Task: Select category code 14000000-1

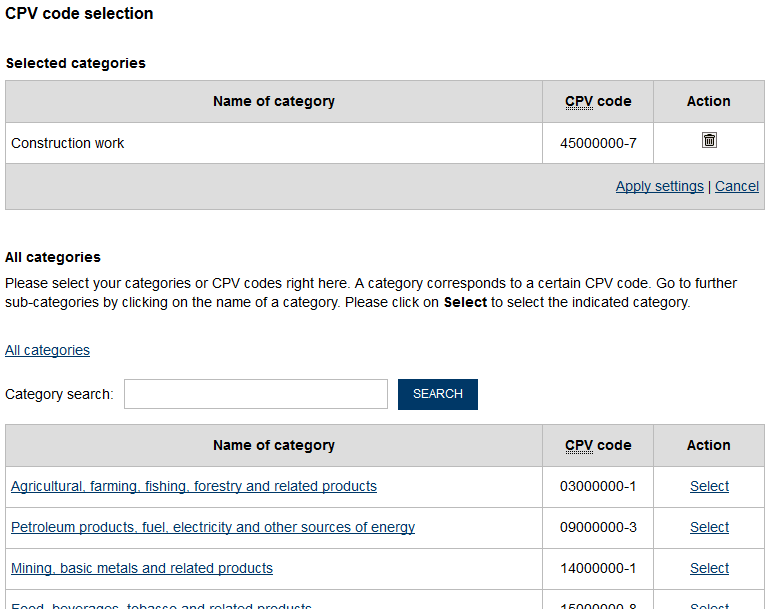Action: point(709,568)
